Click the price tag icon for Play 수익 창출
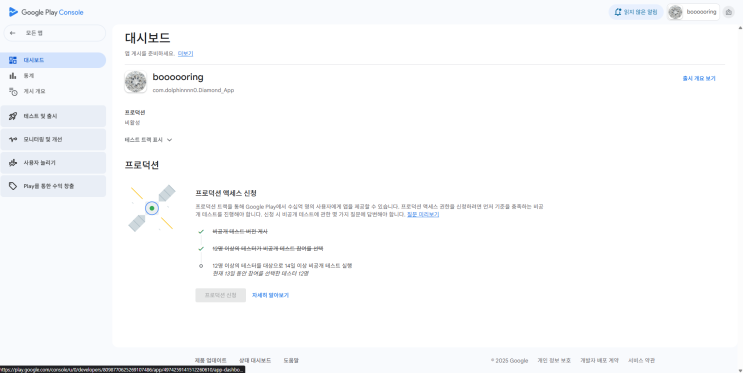743x373 pixels. pyautogui.click(x=13, y=186)
